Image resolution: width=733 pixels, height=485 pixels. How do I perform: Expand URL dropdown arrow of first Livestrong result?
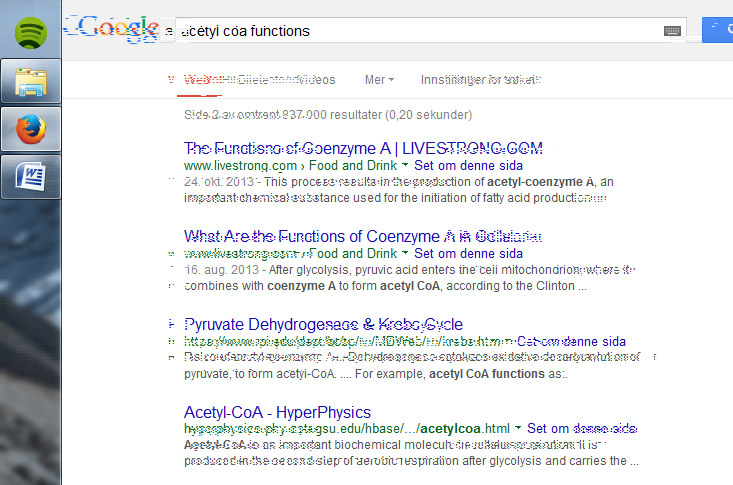(x=405, y=165)
